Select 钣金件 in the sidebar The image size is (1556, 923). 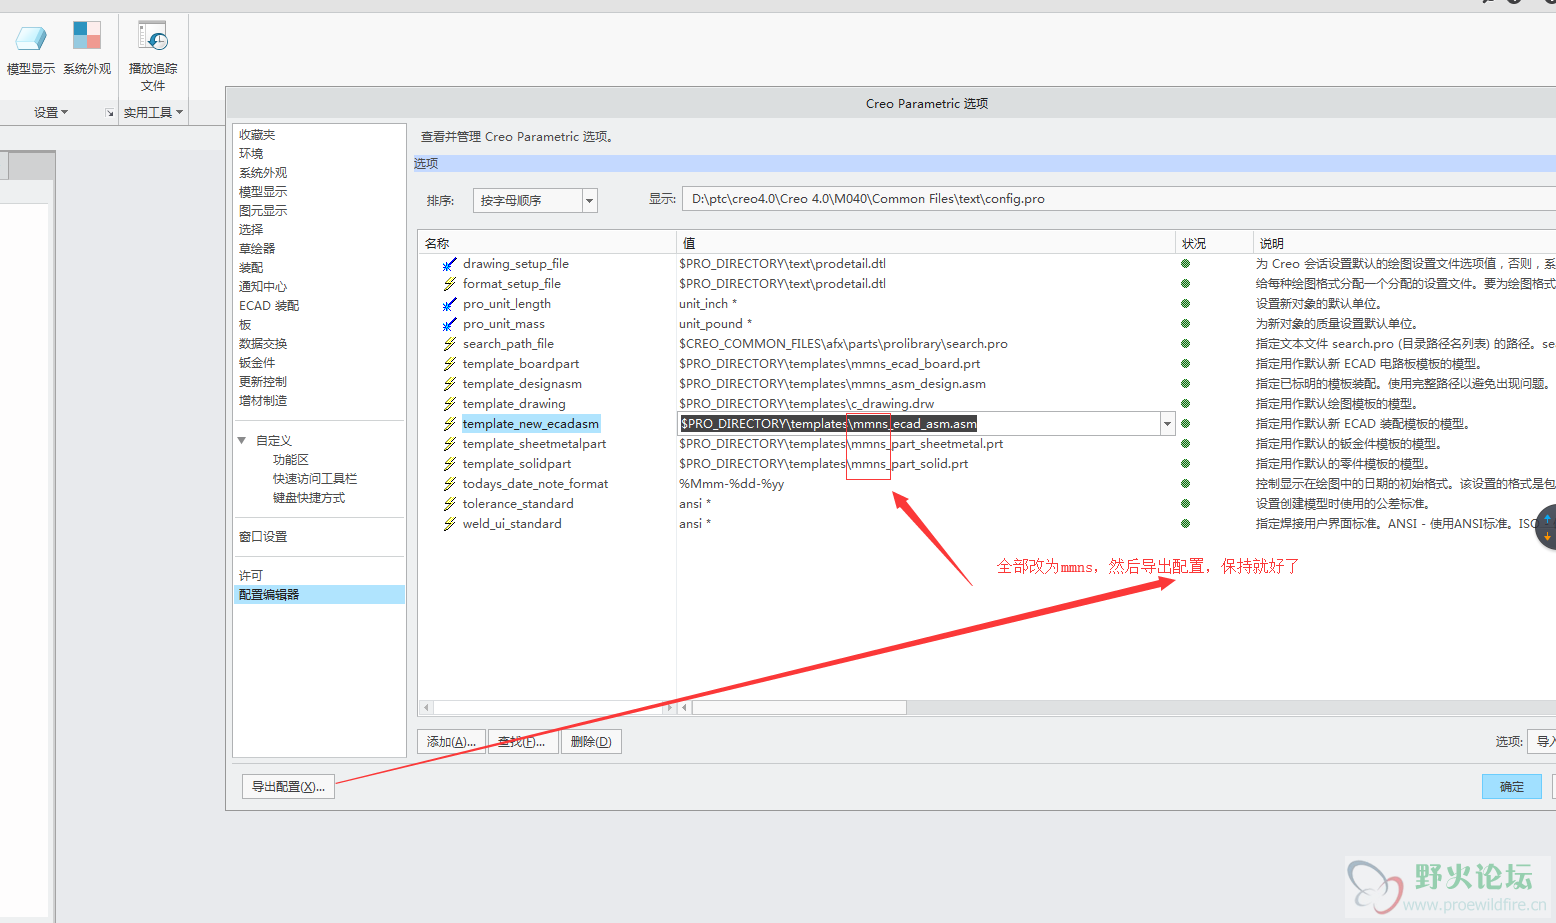point(257,363)
